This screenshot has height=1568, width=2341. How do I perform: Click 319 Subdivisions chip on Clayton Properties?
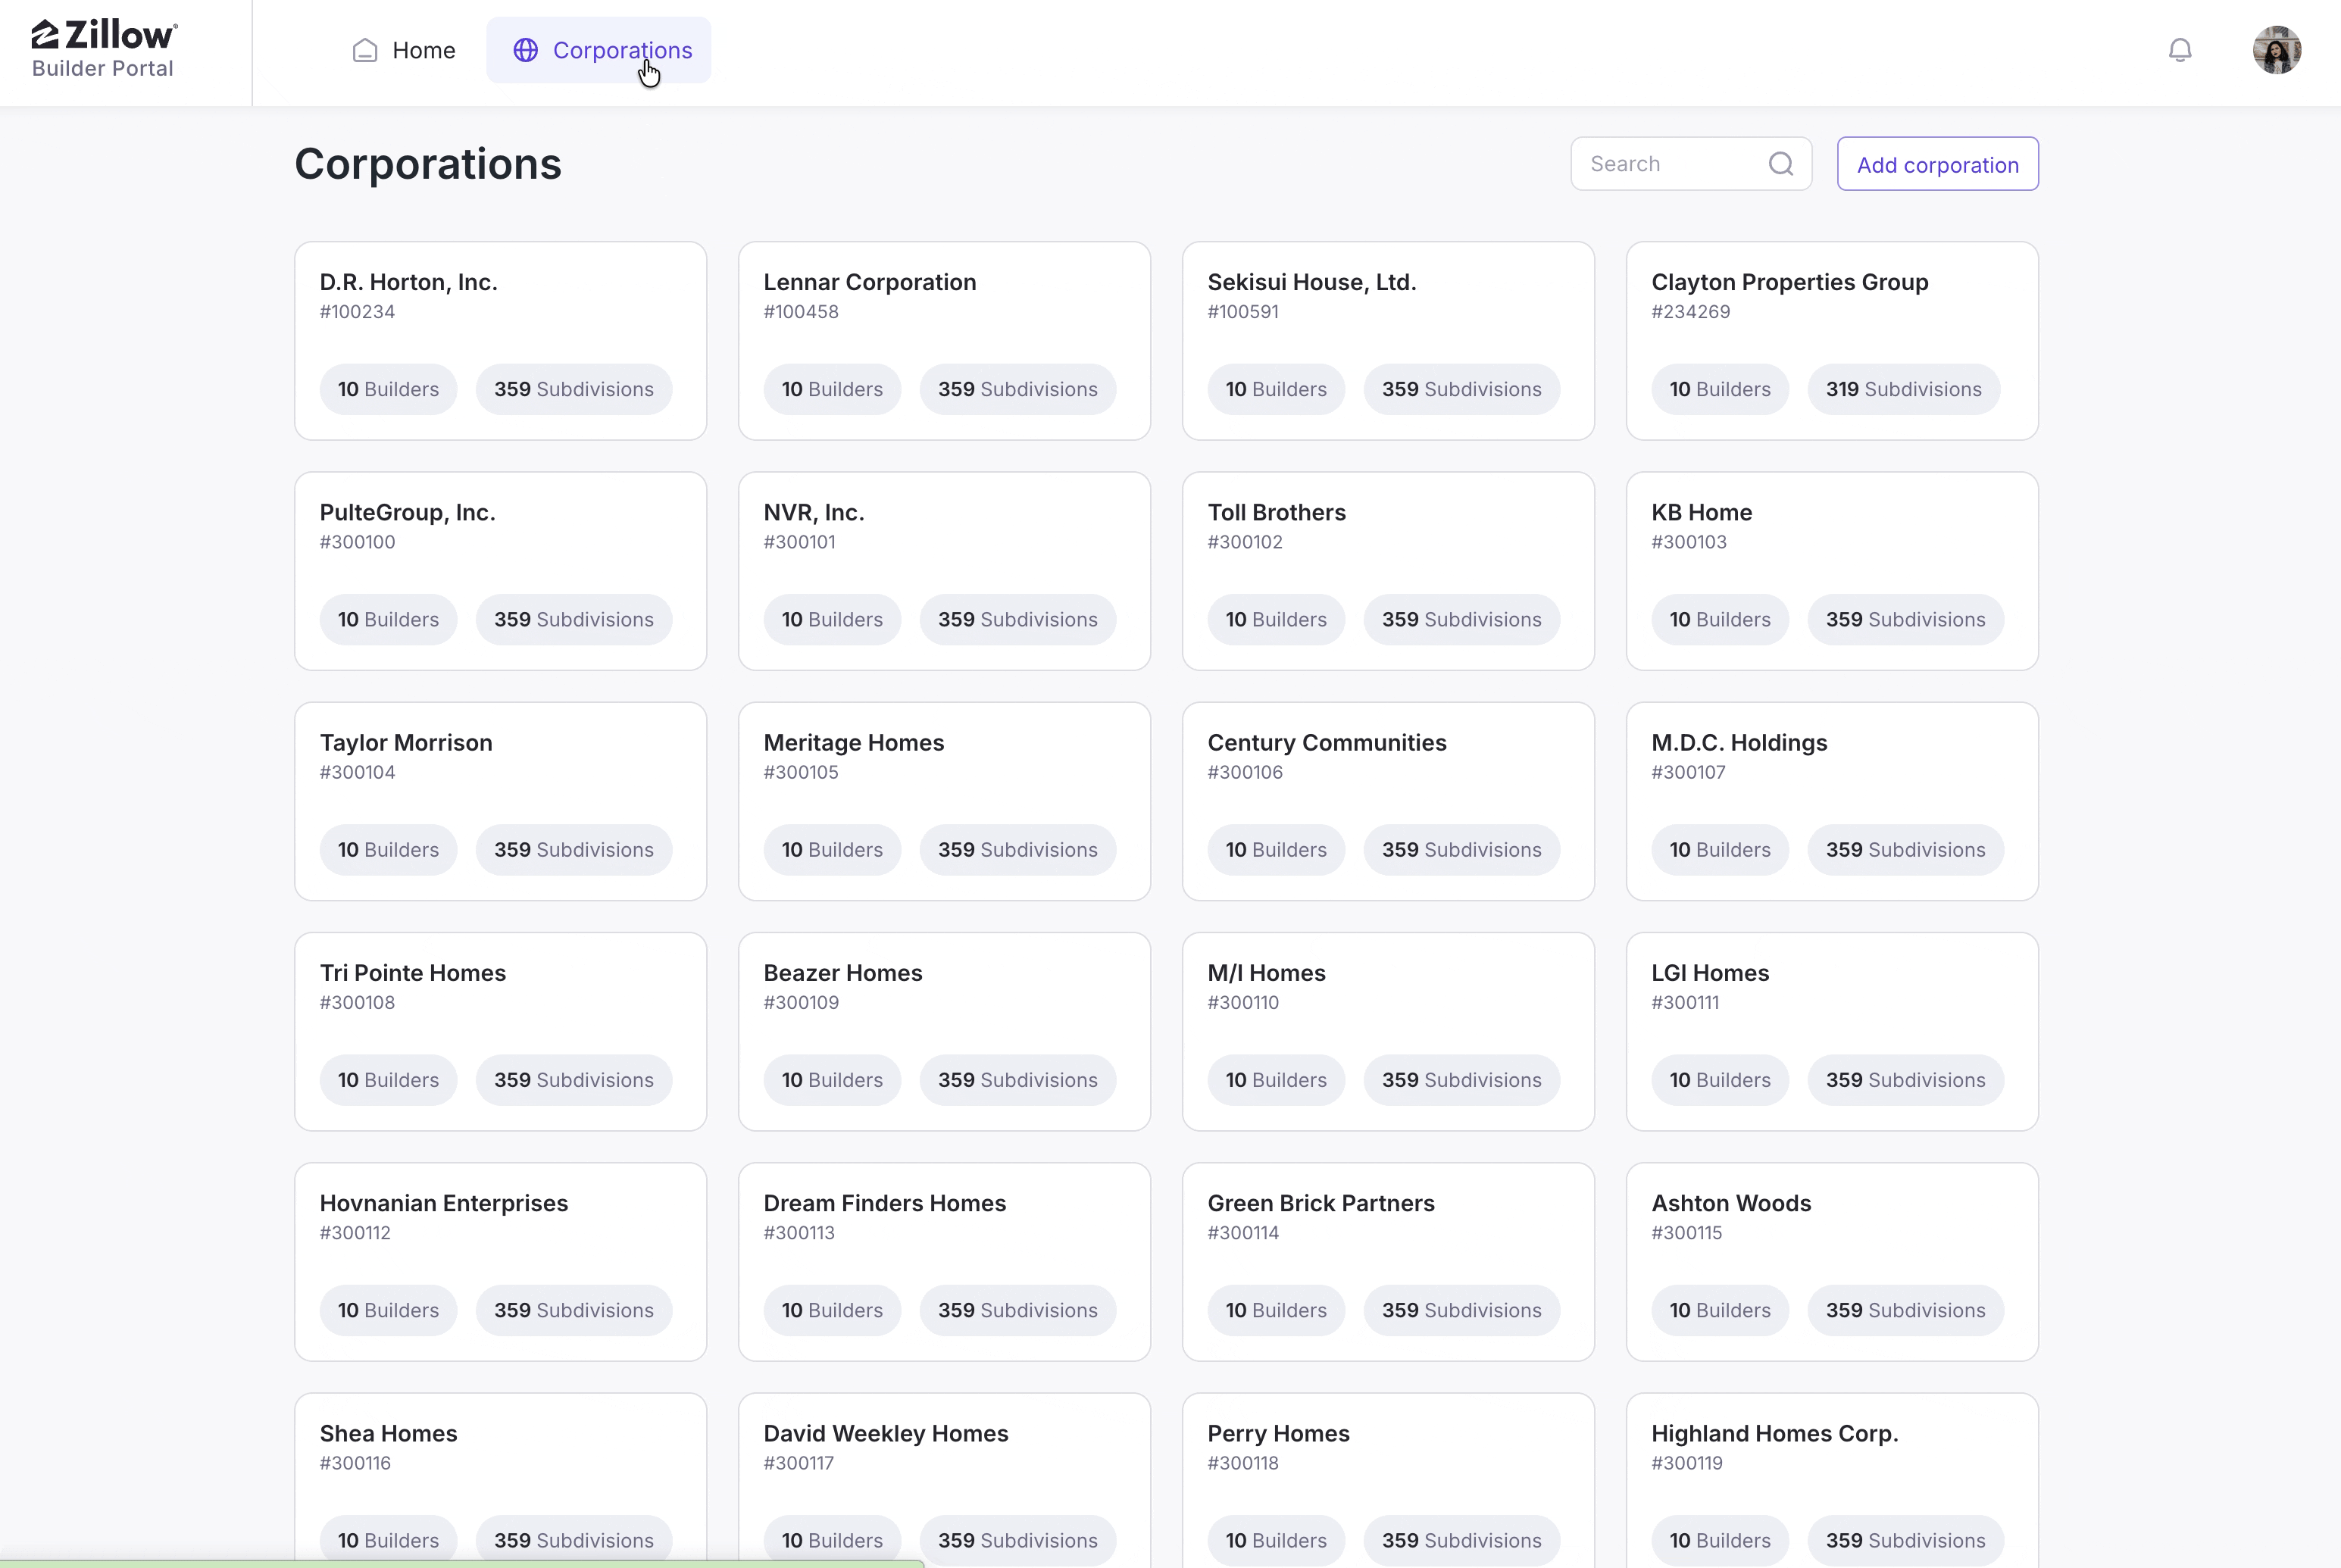[1904, 389]
